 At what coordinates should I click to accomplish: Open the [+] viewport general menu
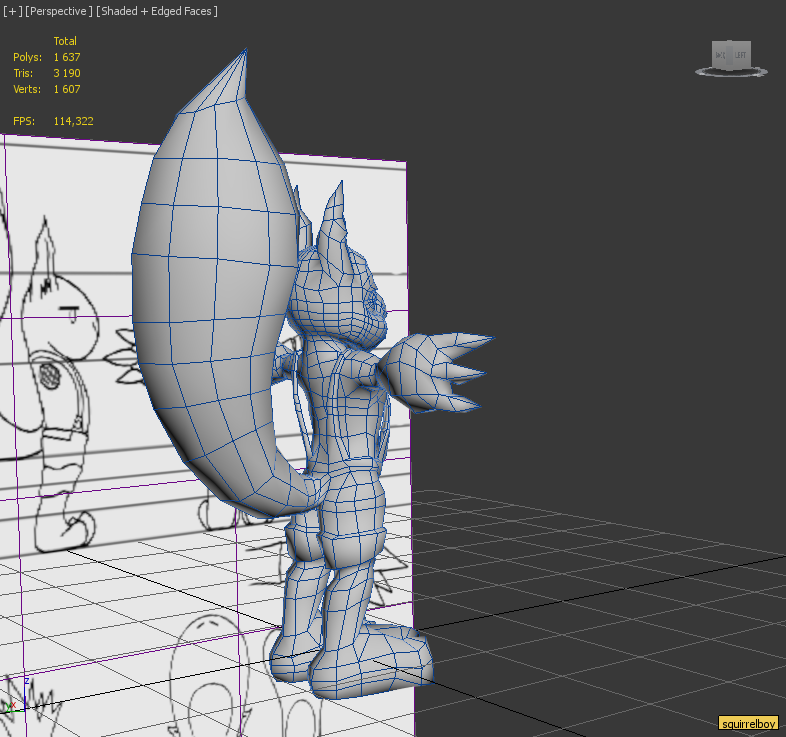click(13, 11)
